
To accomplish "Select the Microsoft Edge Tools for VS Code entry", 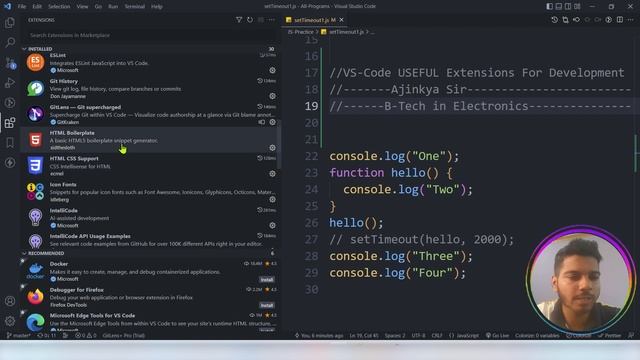I will click(149, 322).
